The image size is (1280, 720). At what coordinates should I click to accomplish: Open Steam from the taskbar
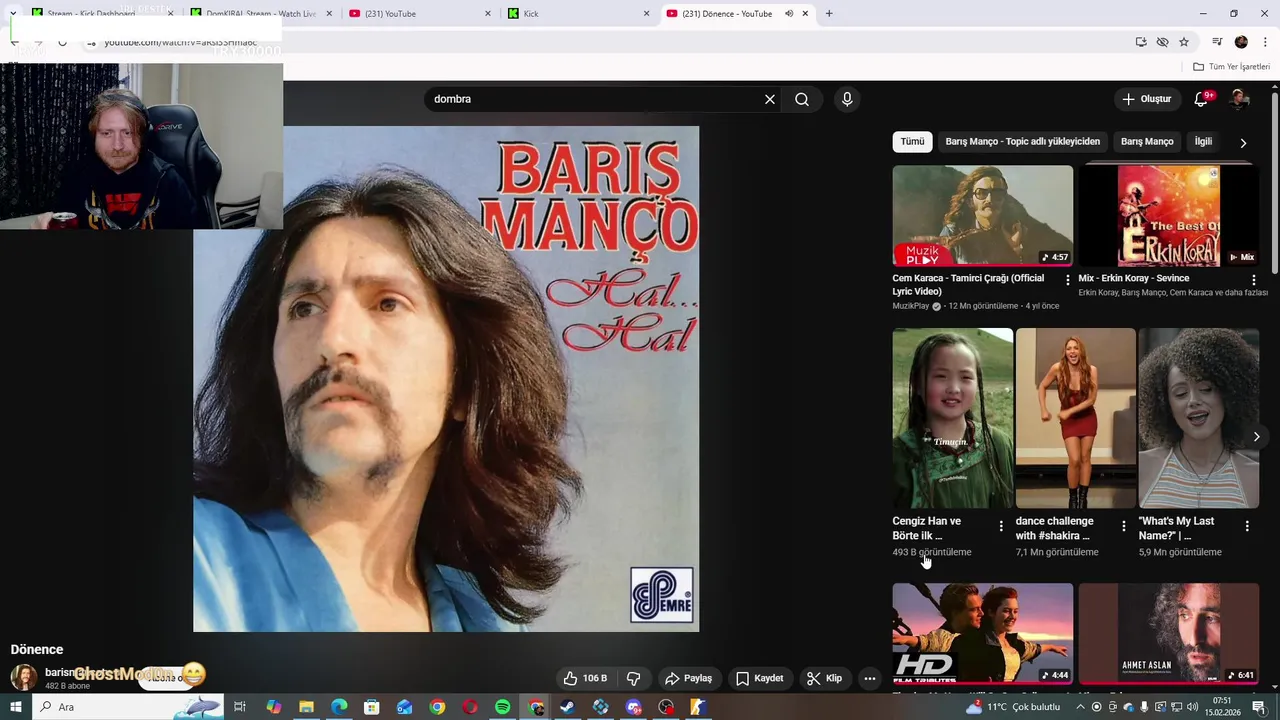click(x=568, y=707)
